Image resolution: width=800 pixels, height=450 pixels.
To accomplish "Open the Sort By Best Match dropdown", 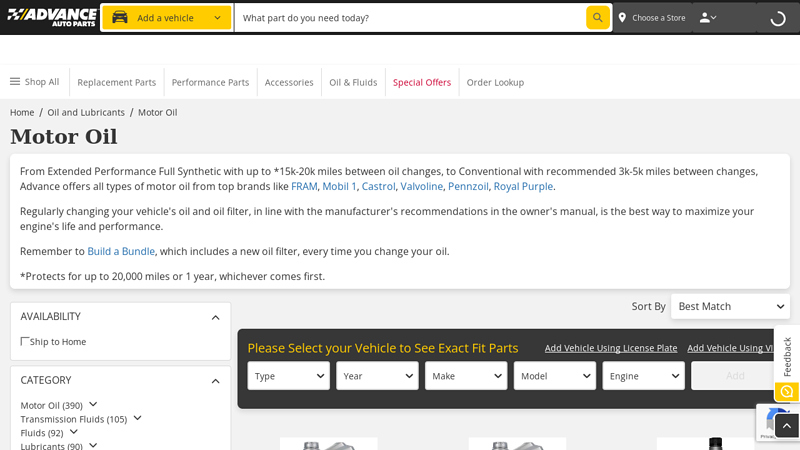I will [x=730, y=306].
